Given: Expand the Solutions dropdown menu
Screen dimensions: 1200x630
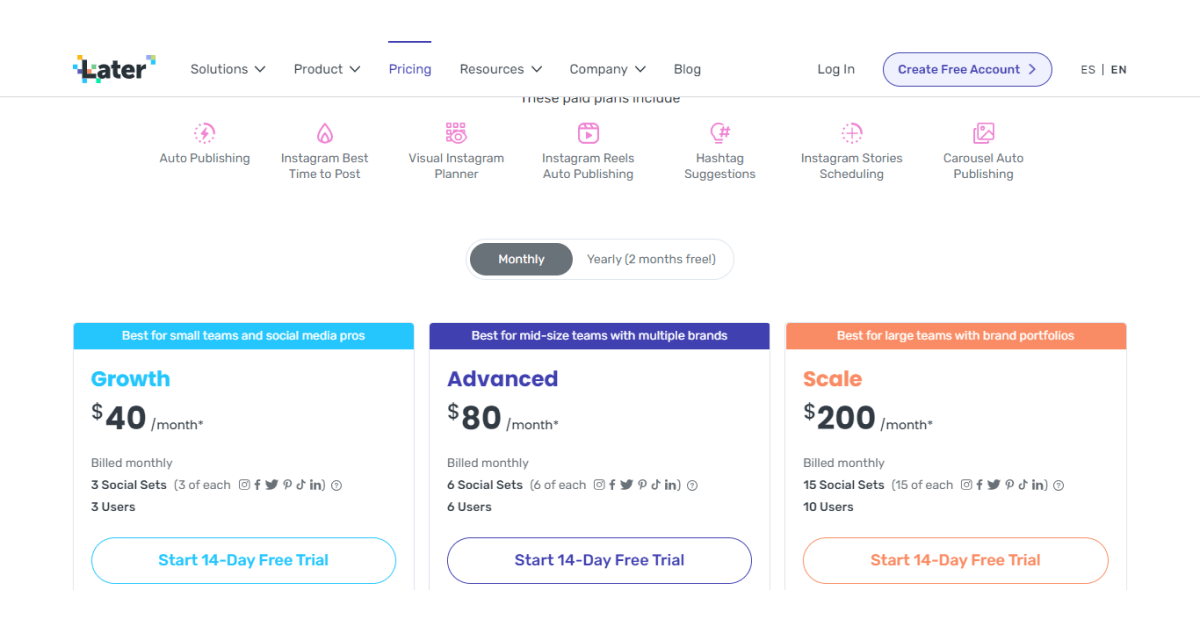Looking at the screenshot, I should (x=228, y=69).
